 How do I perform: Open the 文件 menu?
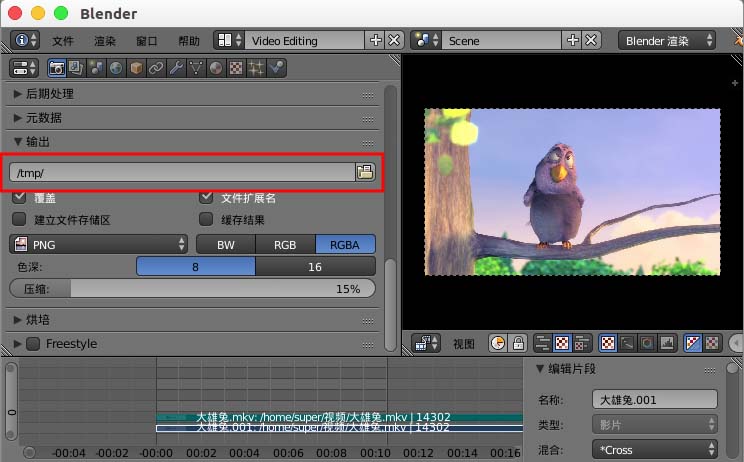pyautogui.click(x=63, y=41)
